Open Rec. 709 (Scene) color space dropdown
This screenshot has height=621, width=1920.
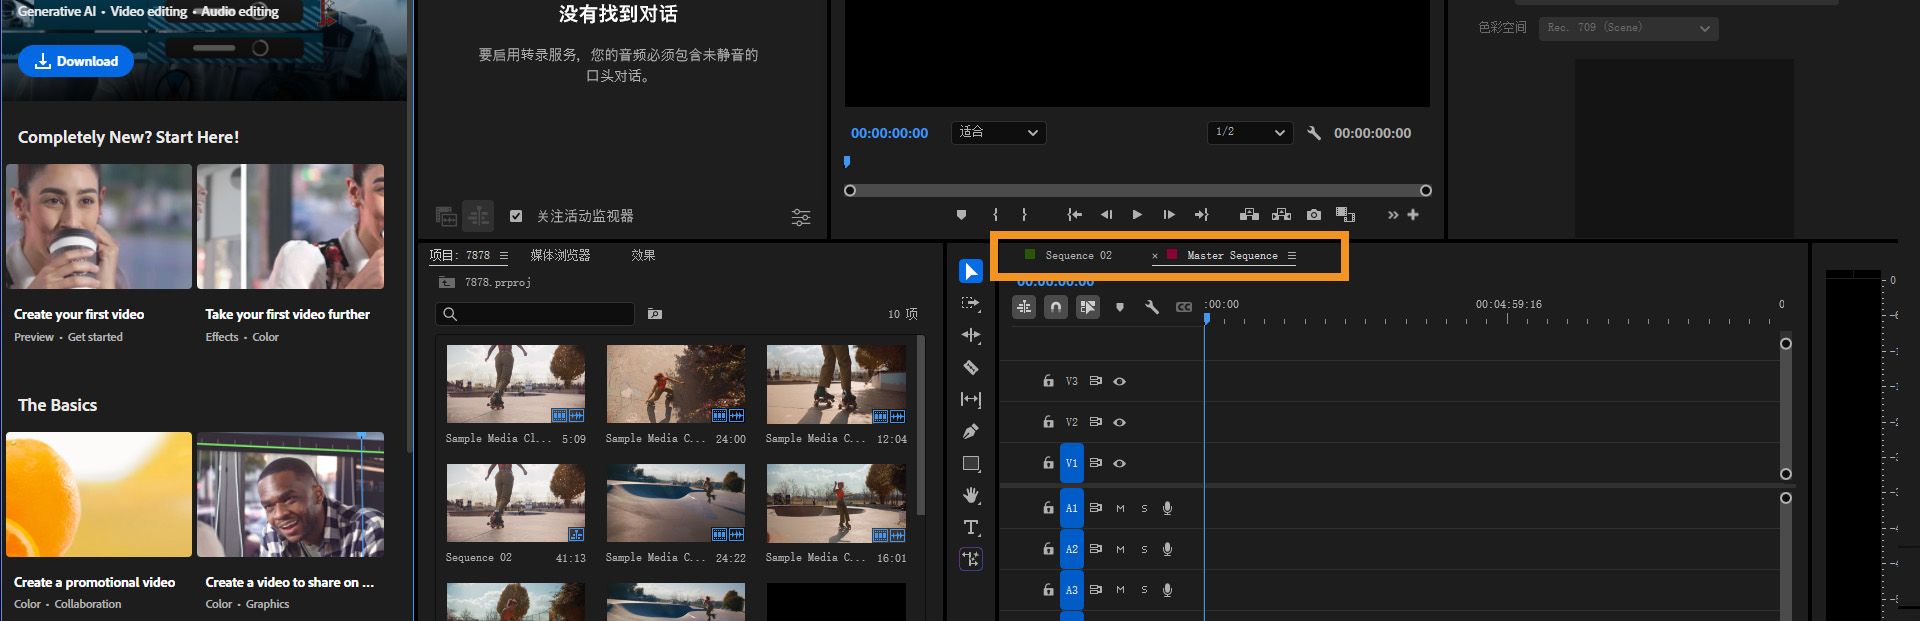[x=1629, y=28]
